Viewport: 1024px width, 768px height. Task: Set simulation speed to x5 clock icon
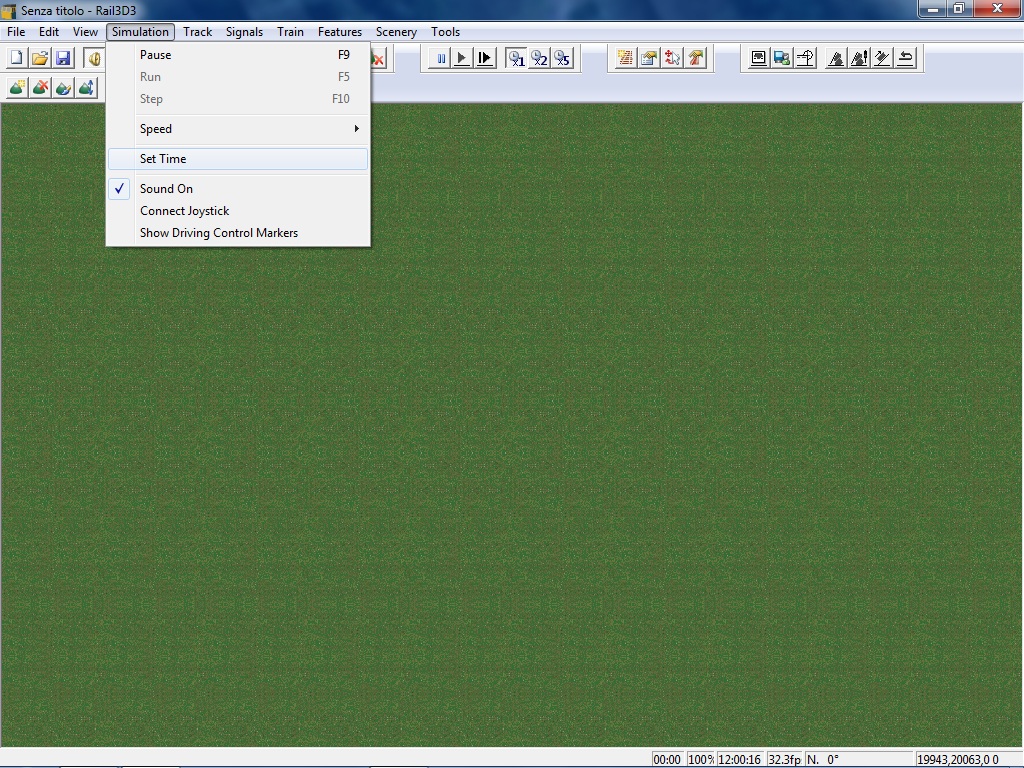(562, 58)
